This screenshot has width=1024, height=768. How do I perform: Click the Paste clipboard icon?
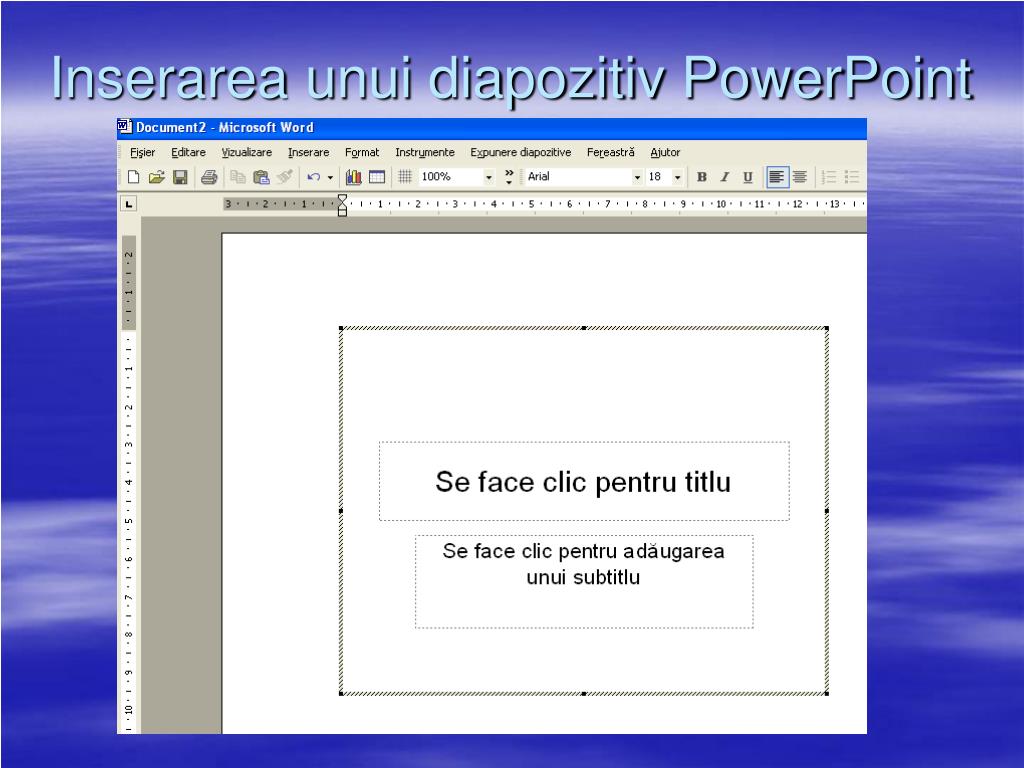[x=261, y=177]
